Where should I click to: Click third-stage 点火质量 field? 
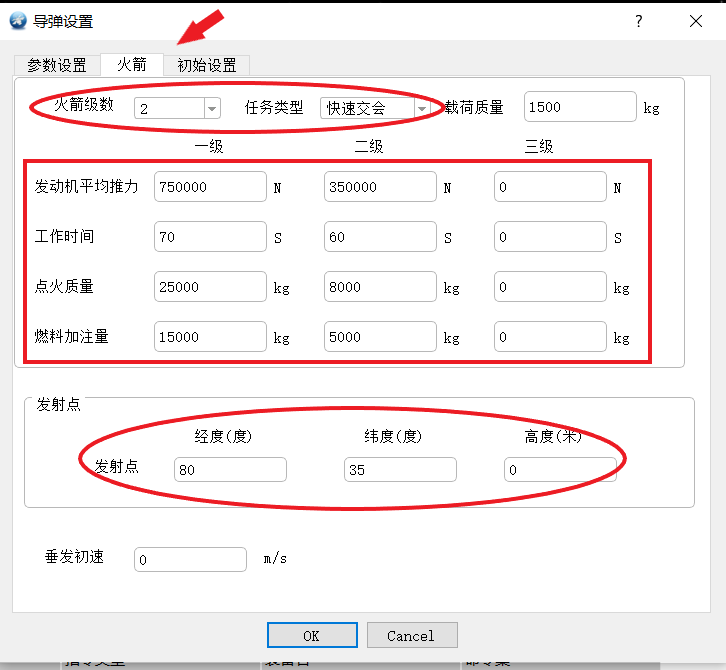click(x=550, y=287)
